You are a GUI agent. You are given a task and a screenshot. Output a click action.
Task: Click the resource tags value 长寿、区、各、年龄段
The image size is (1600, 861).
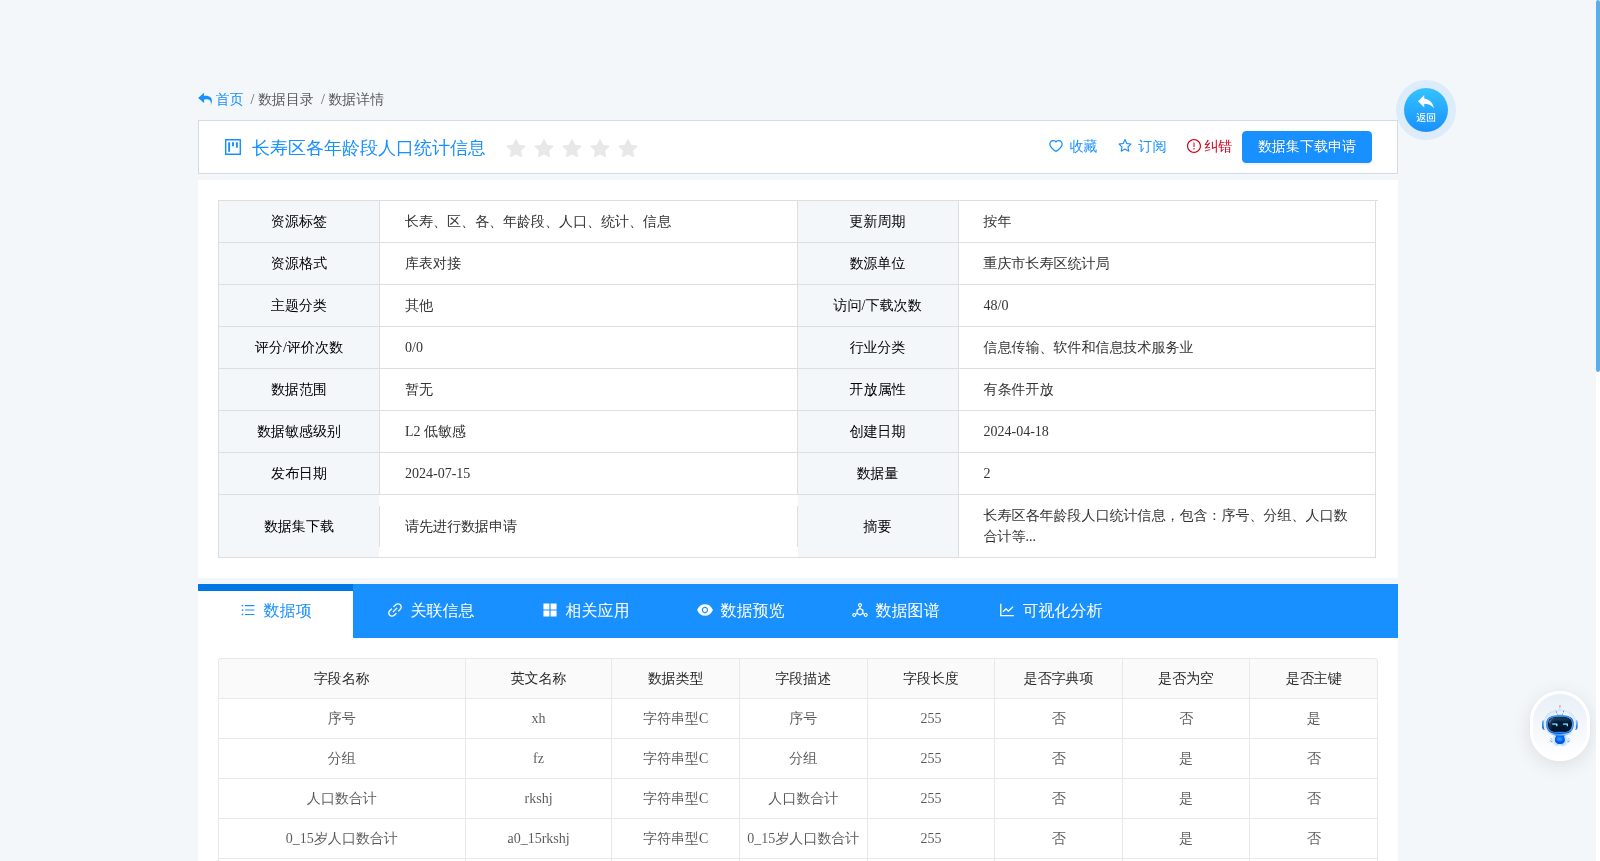(x=538, y=221)
